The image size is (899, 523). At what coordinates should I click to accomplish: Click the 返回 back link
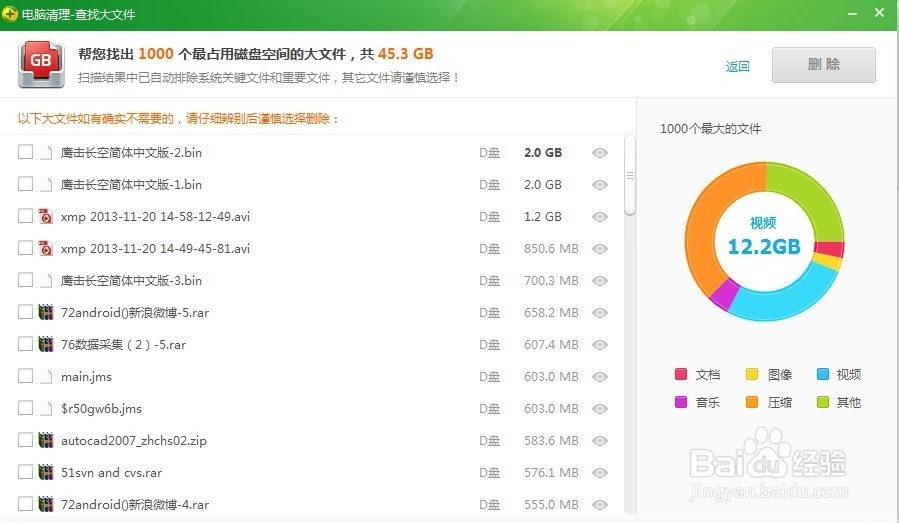[x=737, y=66]
